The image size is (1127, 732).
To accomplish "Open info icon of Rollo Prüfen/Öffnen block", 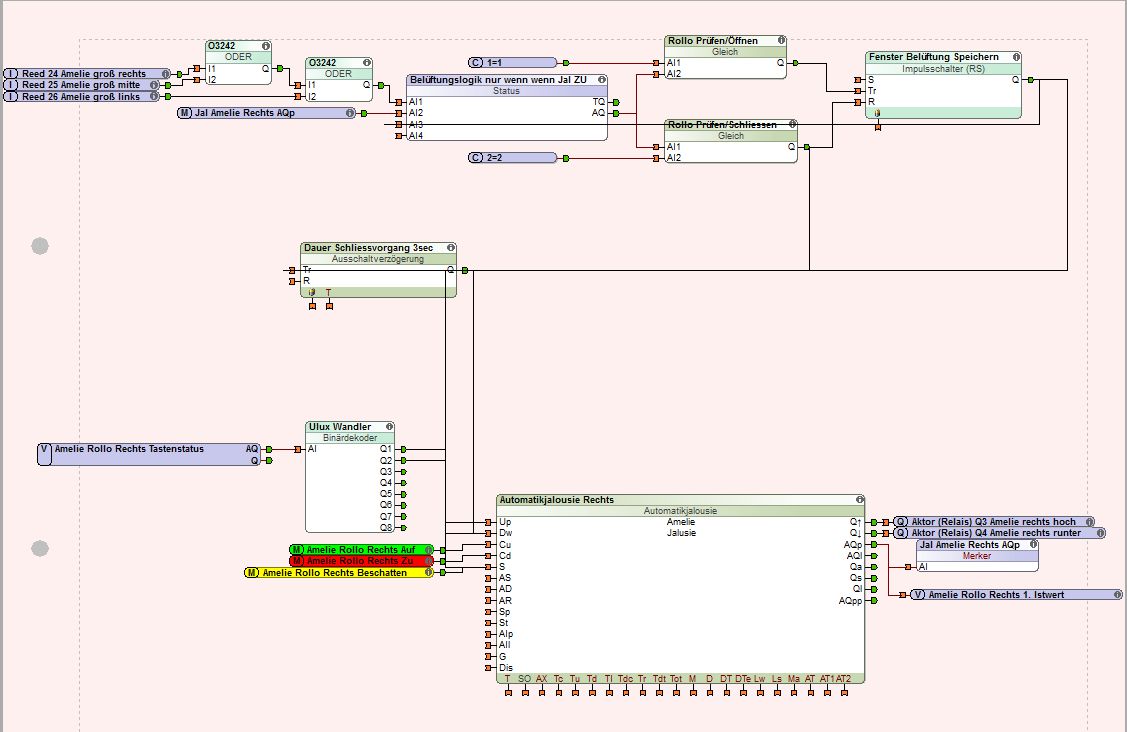I will point(781,40).
